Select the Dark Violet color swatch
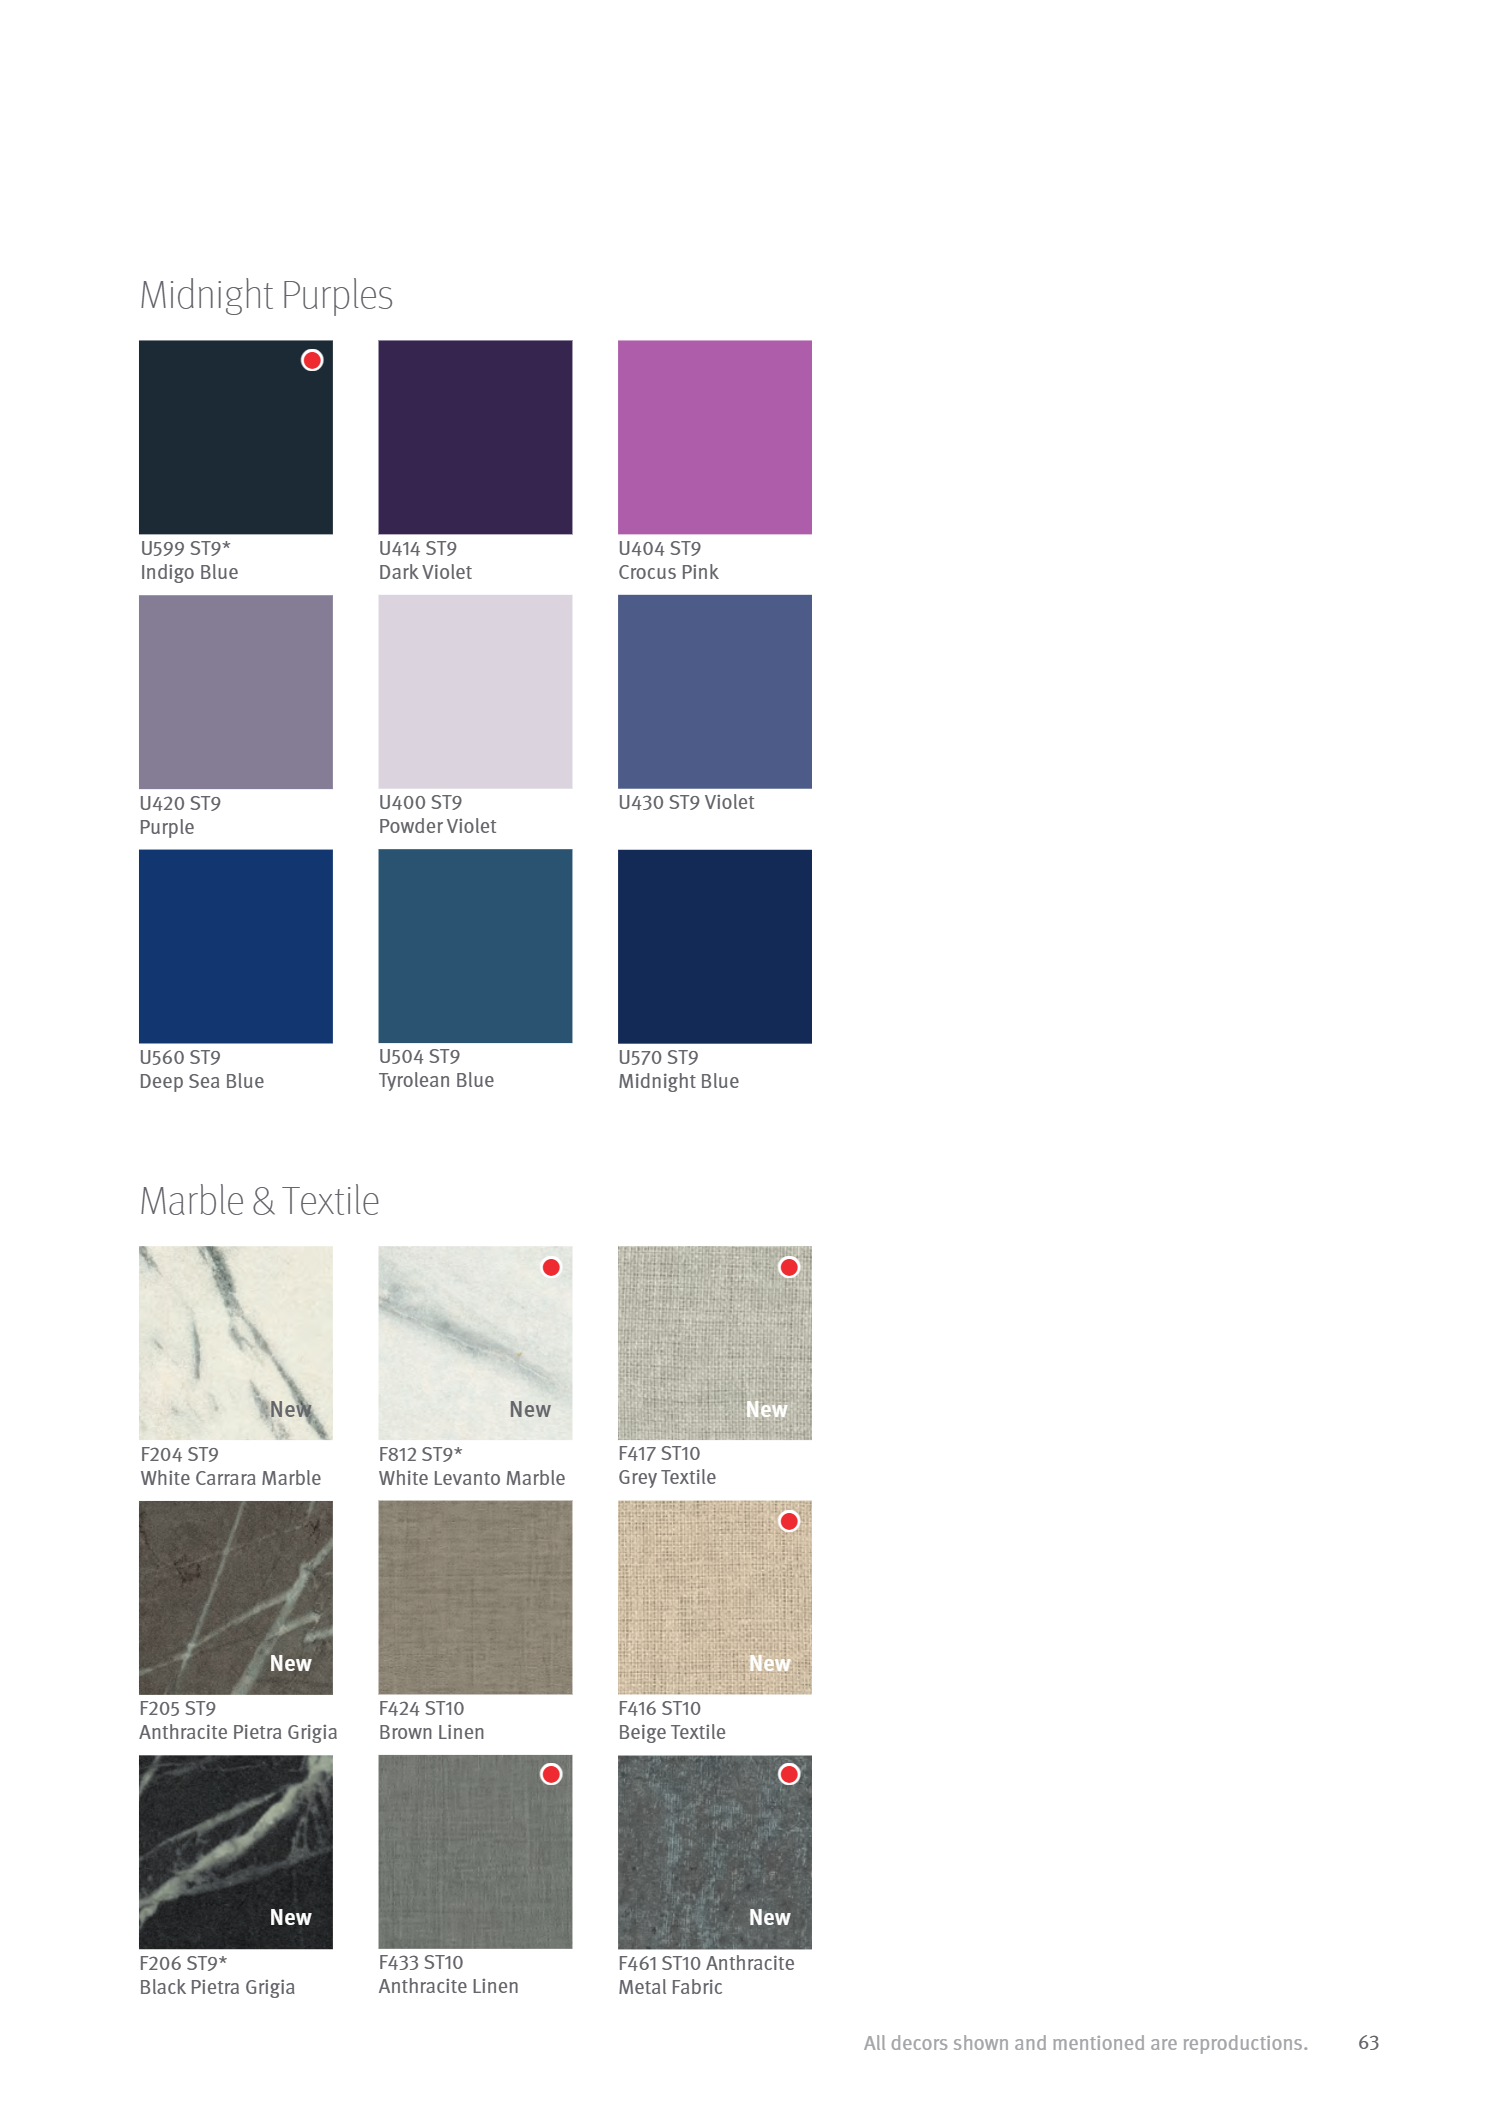The width and height of the screenshot is (1485, 2105). [x=475, y=437]
